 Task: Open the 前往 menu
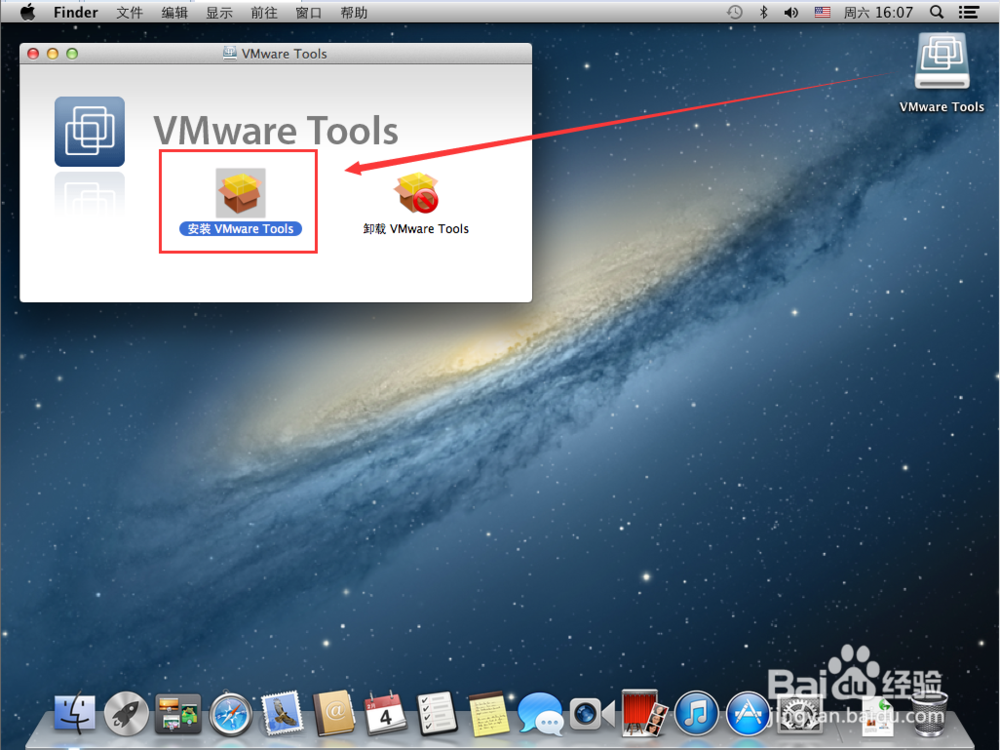coord(264,12)
